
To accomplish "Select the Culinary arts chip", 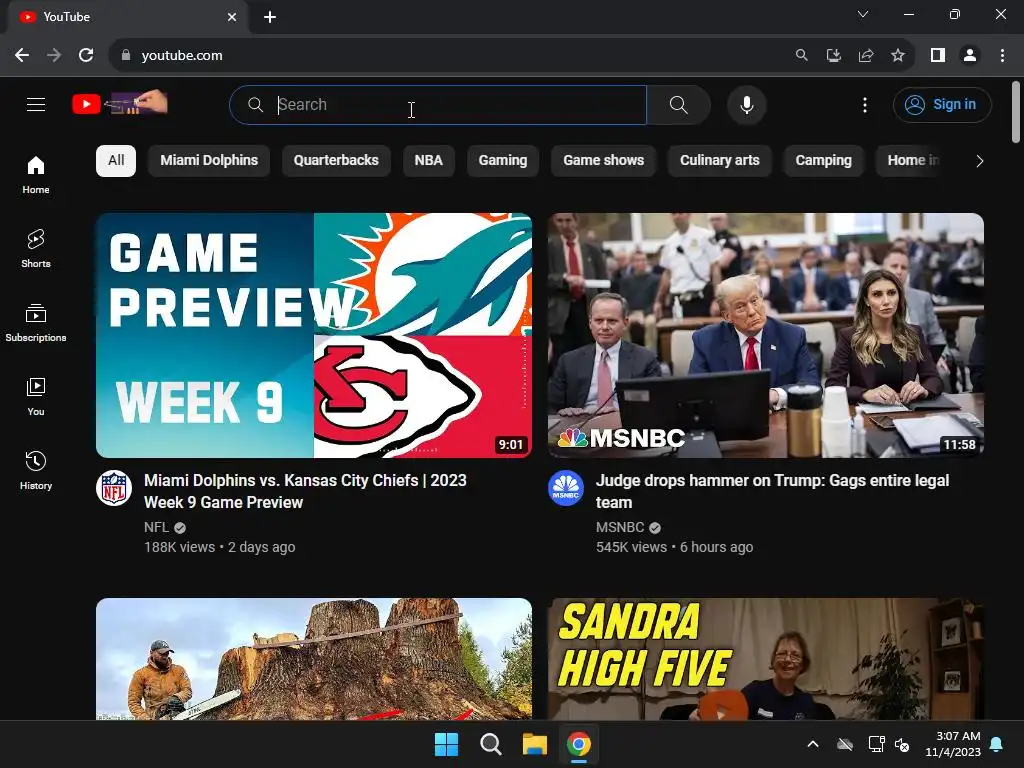I will 720,161.
